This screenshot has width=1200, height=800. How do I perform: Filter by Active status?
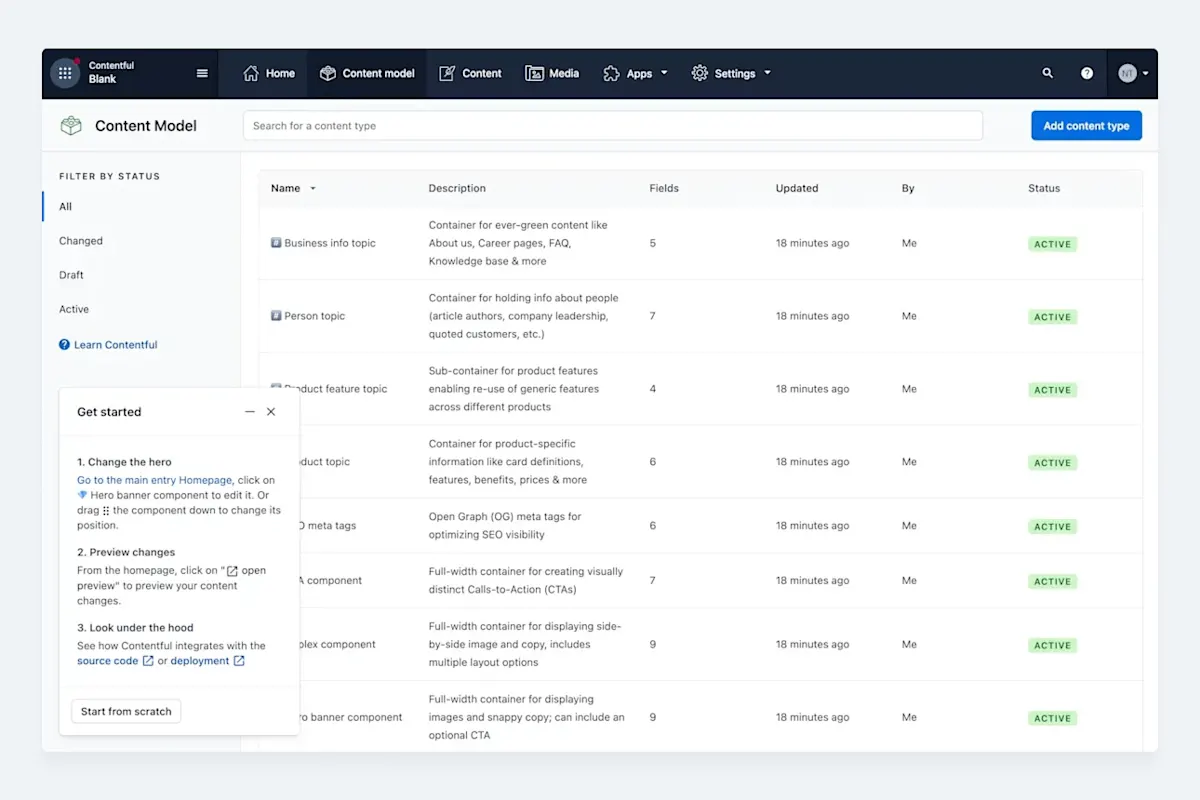[x=74, y=309]
